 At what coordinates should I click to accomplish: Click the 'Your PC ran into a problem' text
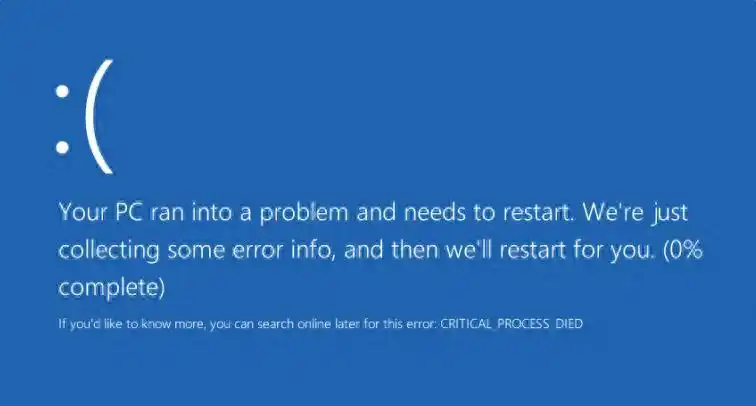[203, 213]
